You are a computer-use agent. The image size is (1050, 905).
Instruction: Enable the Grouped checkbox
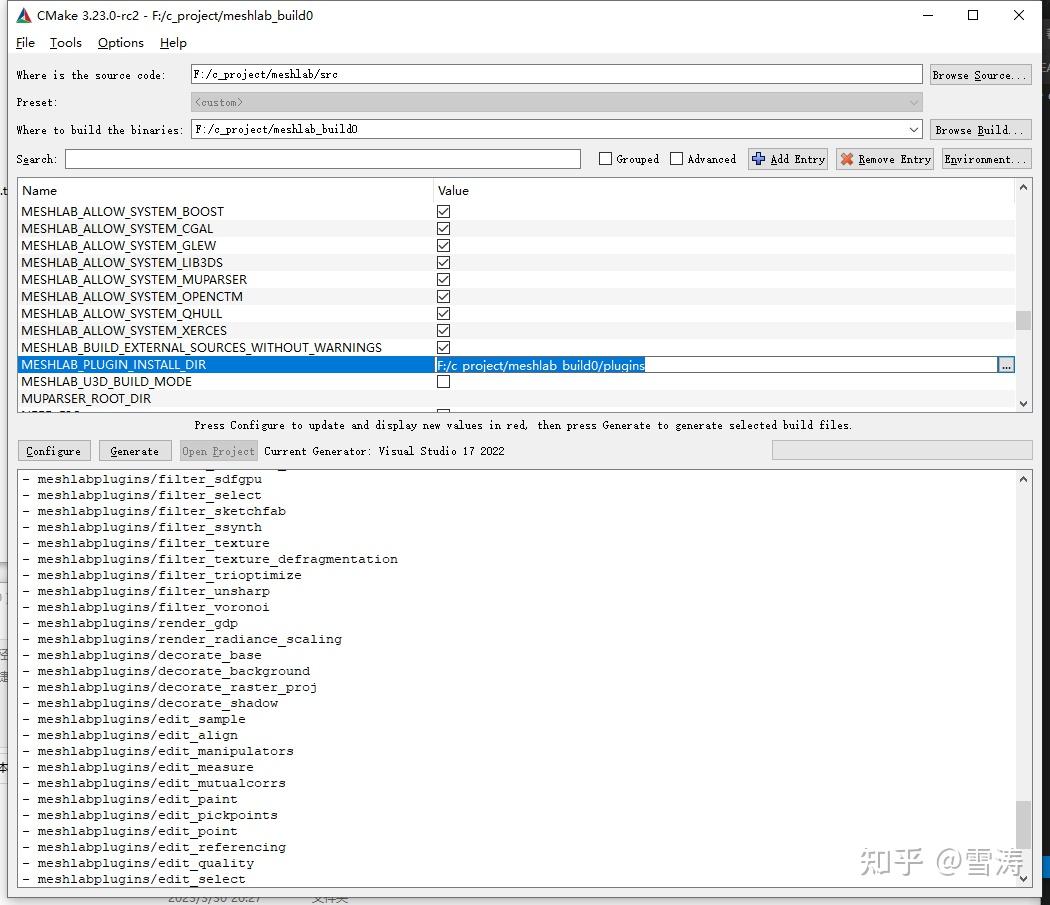(605, 159)
